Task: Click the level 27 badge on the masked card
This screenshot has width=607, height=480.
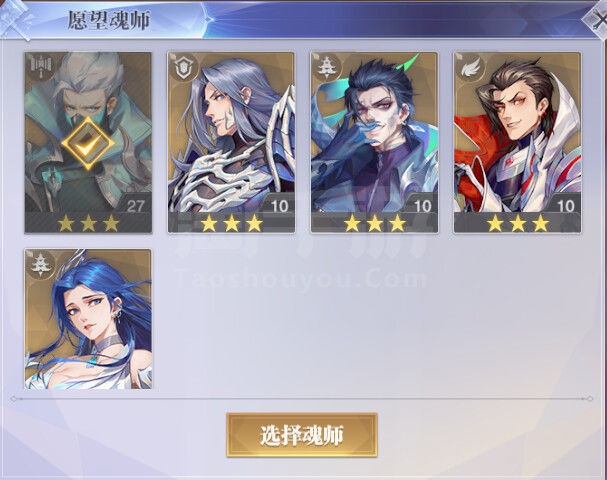Action: 135,206
